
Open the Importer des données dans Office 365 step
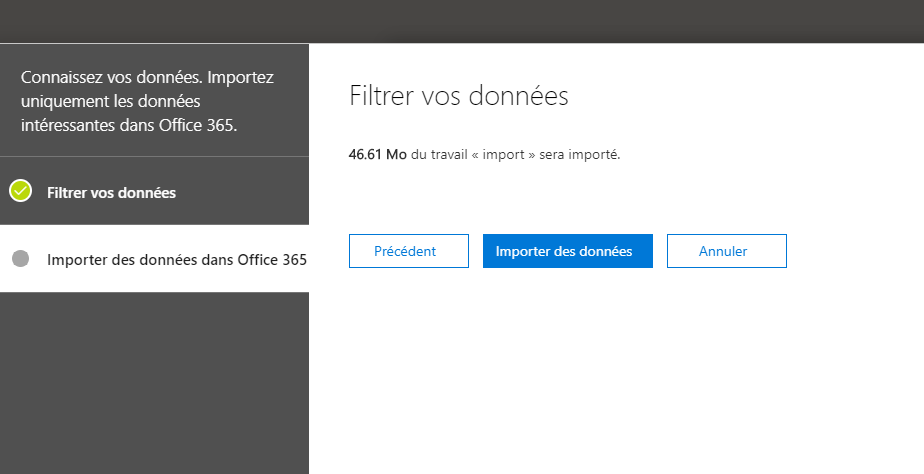pyautogui.click(x=154, y=259)
